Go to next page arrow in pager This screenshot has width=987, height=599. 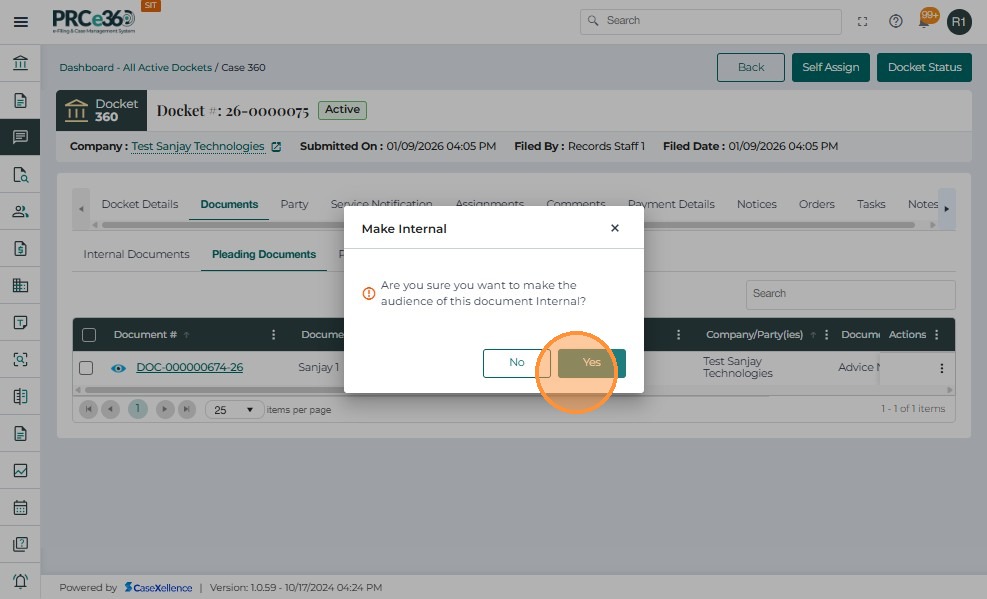pyautogui.click(x=165, y=409)
